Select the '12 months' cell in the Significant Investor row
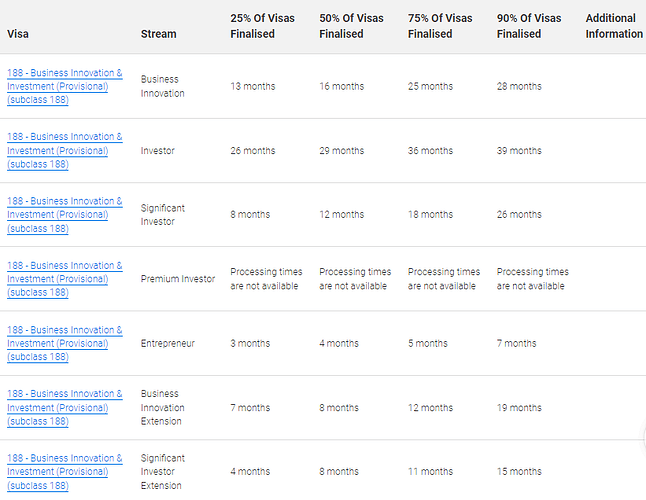This screenshot has width=646, height=500. tap(342, 215)
